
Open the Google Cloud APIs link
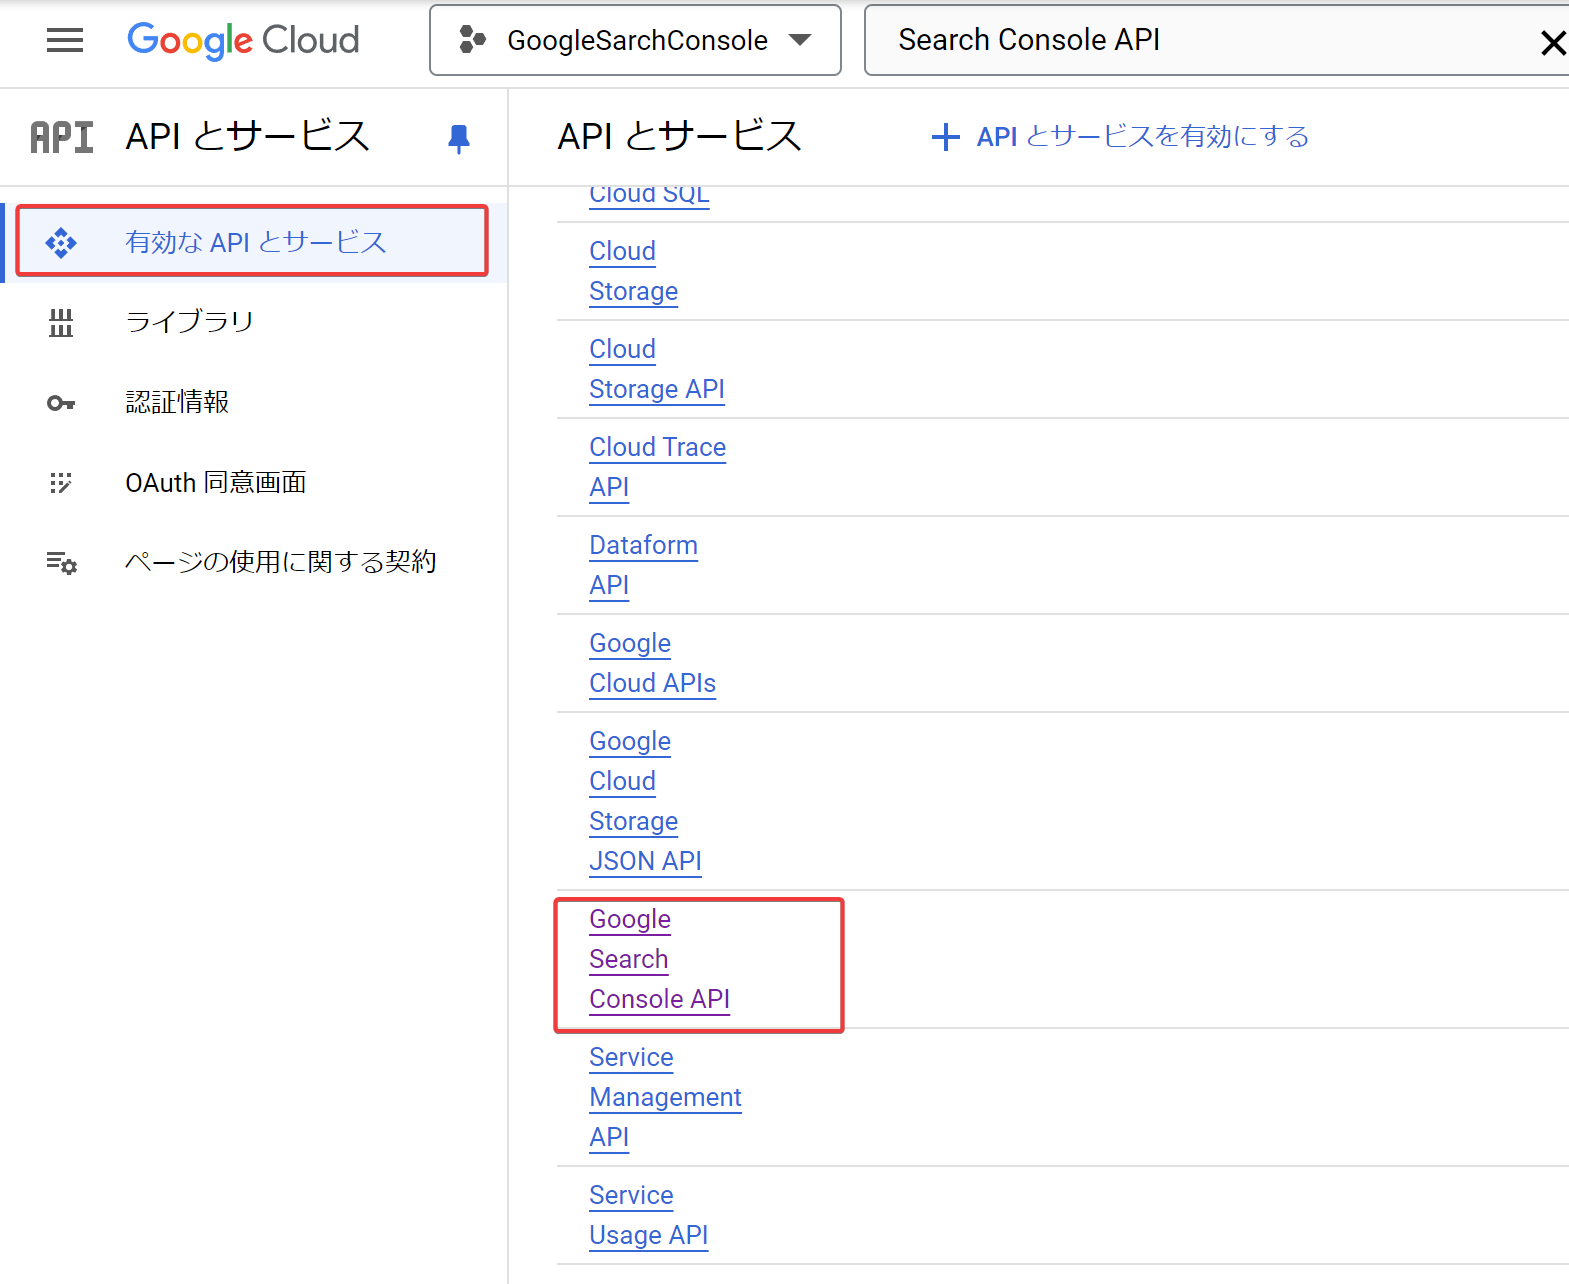pos(652,663)
